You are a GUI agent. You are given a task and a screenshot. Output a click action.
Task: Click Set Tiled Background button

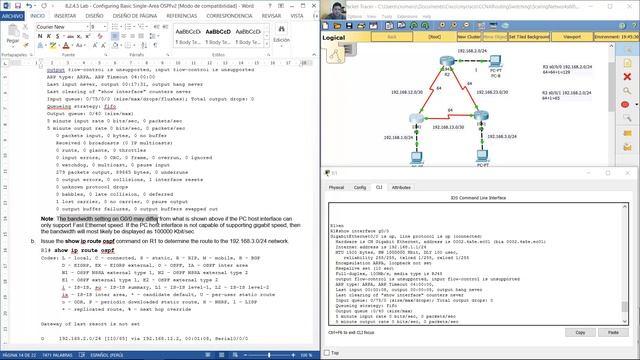529,37
